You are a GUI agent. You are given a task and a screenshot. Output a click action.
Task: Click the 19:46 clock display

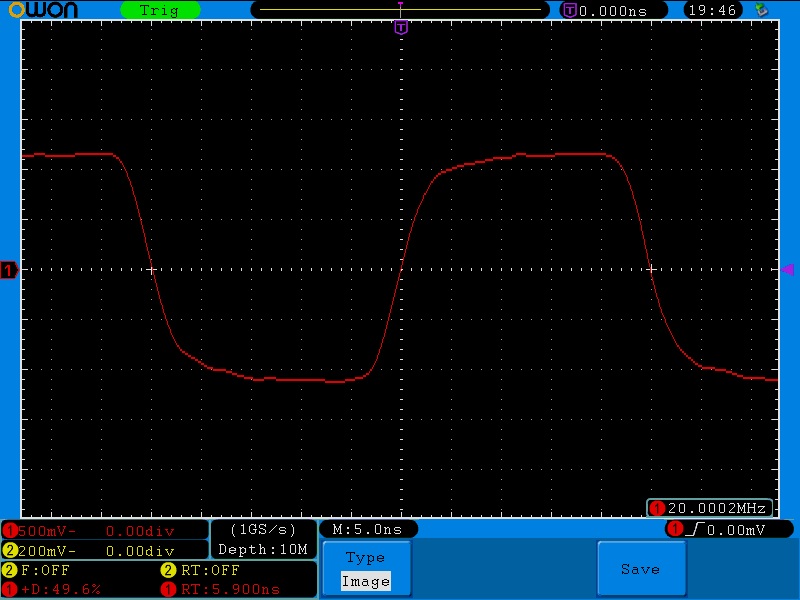(712, 10)
